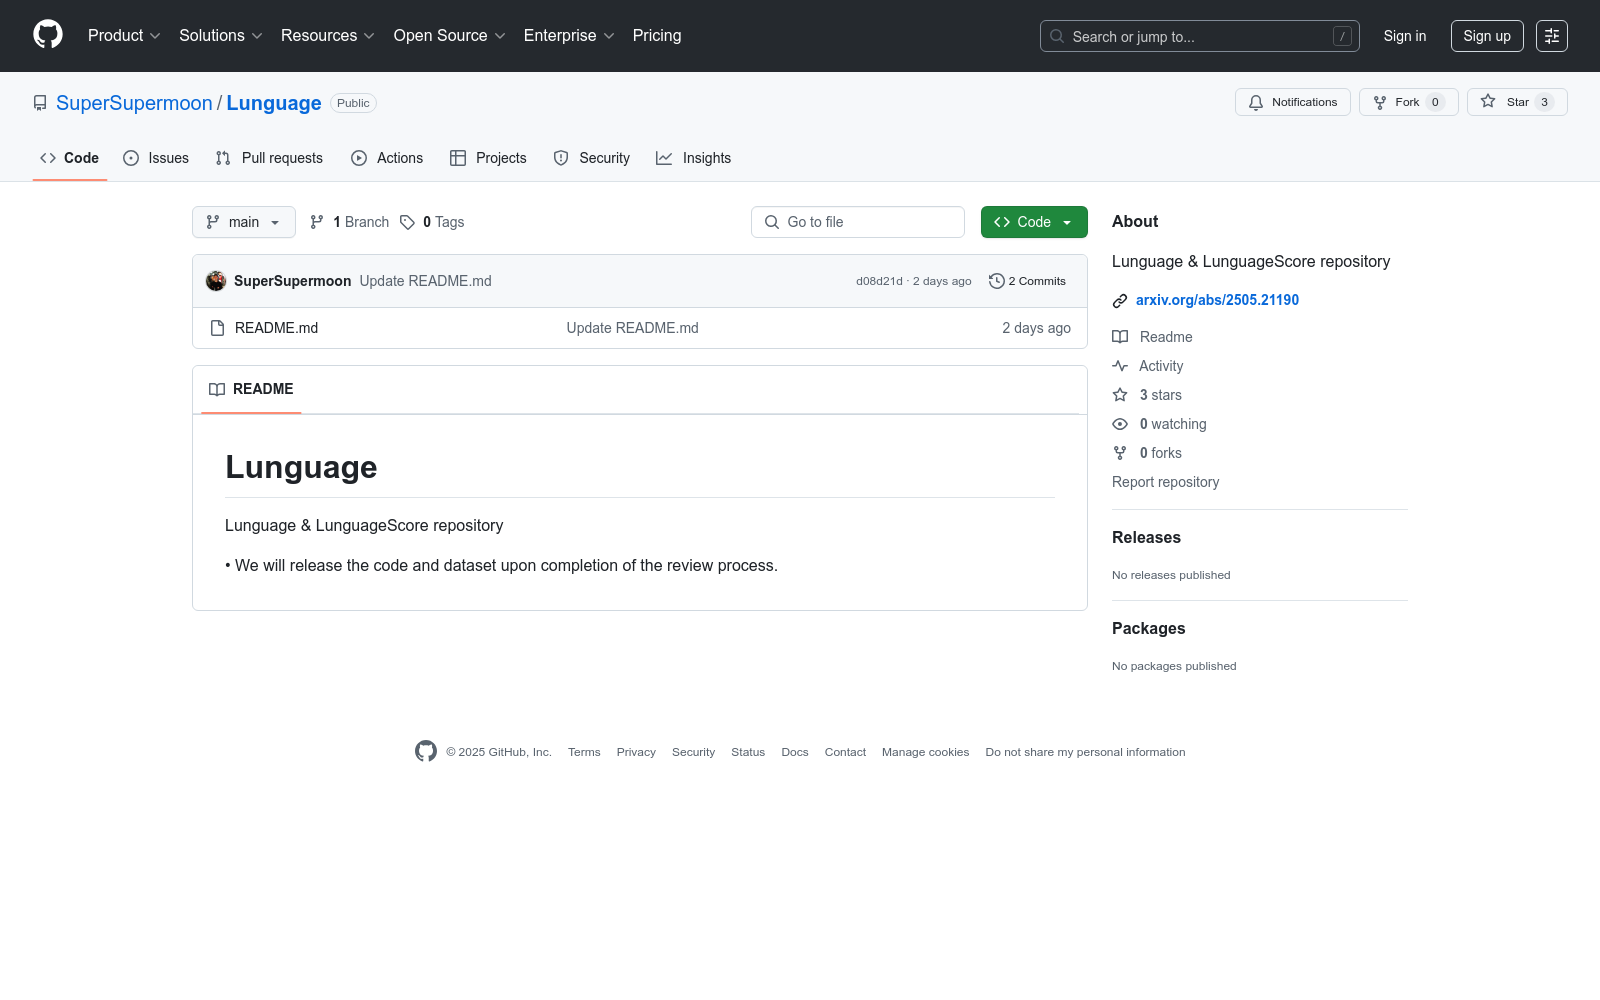Click Do not share my personal information
The image size is (1600, 1000).
[1085, 752]
